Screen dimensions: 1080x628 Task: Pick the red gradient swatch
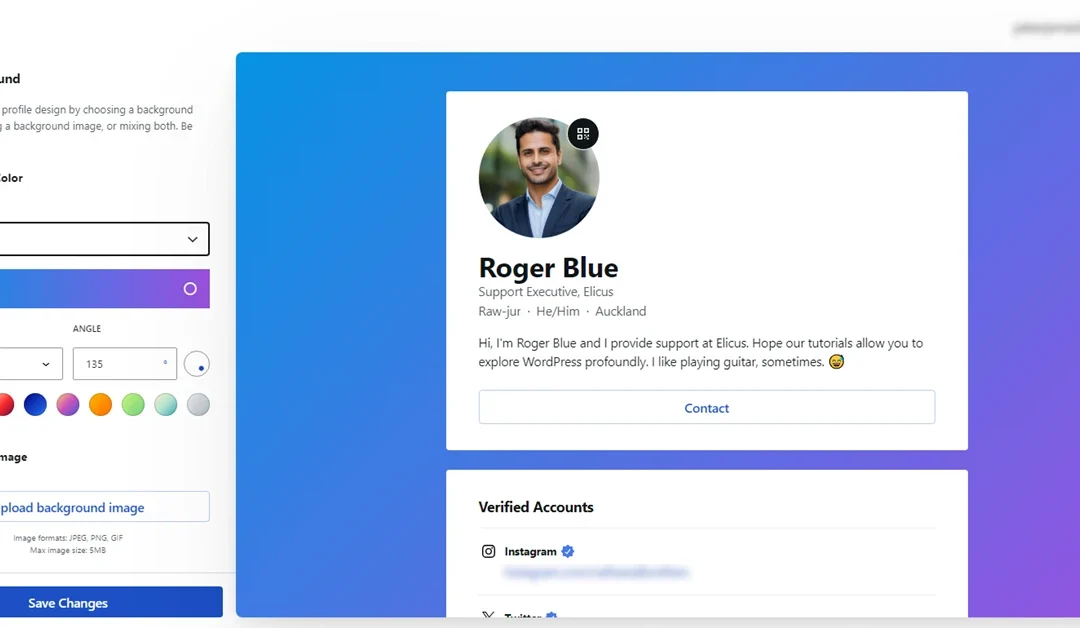pyautogui.click(x=6, y=404)
